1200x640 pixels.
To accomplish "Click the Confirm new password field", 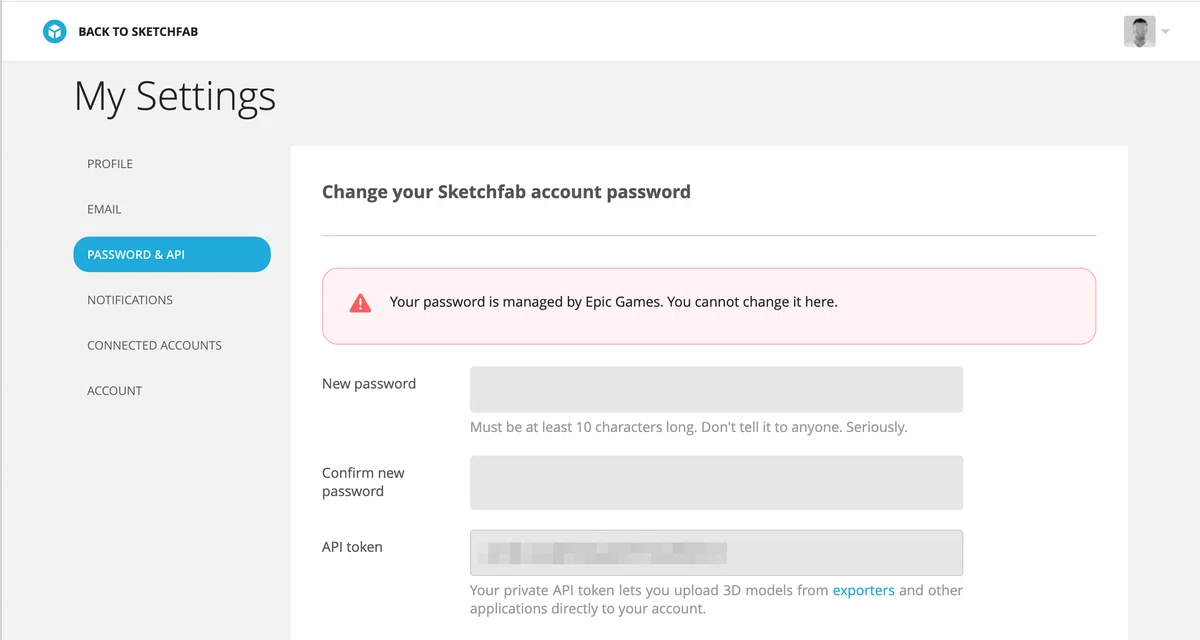I will (x=716, y=483).
